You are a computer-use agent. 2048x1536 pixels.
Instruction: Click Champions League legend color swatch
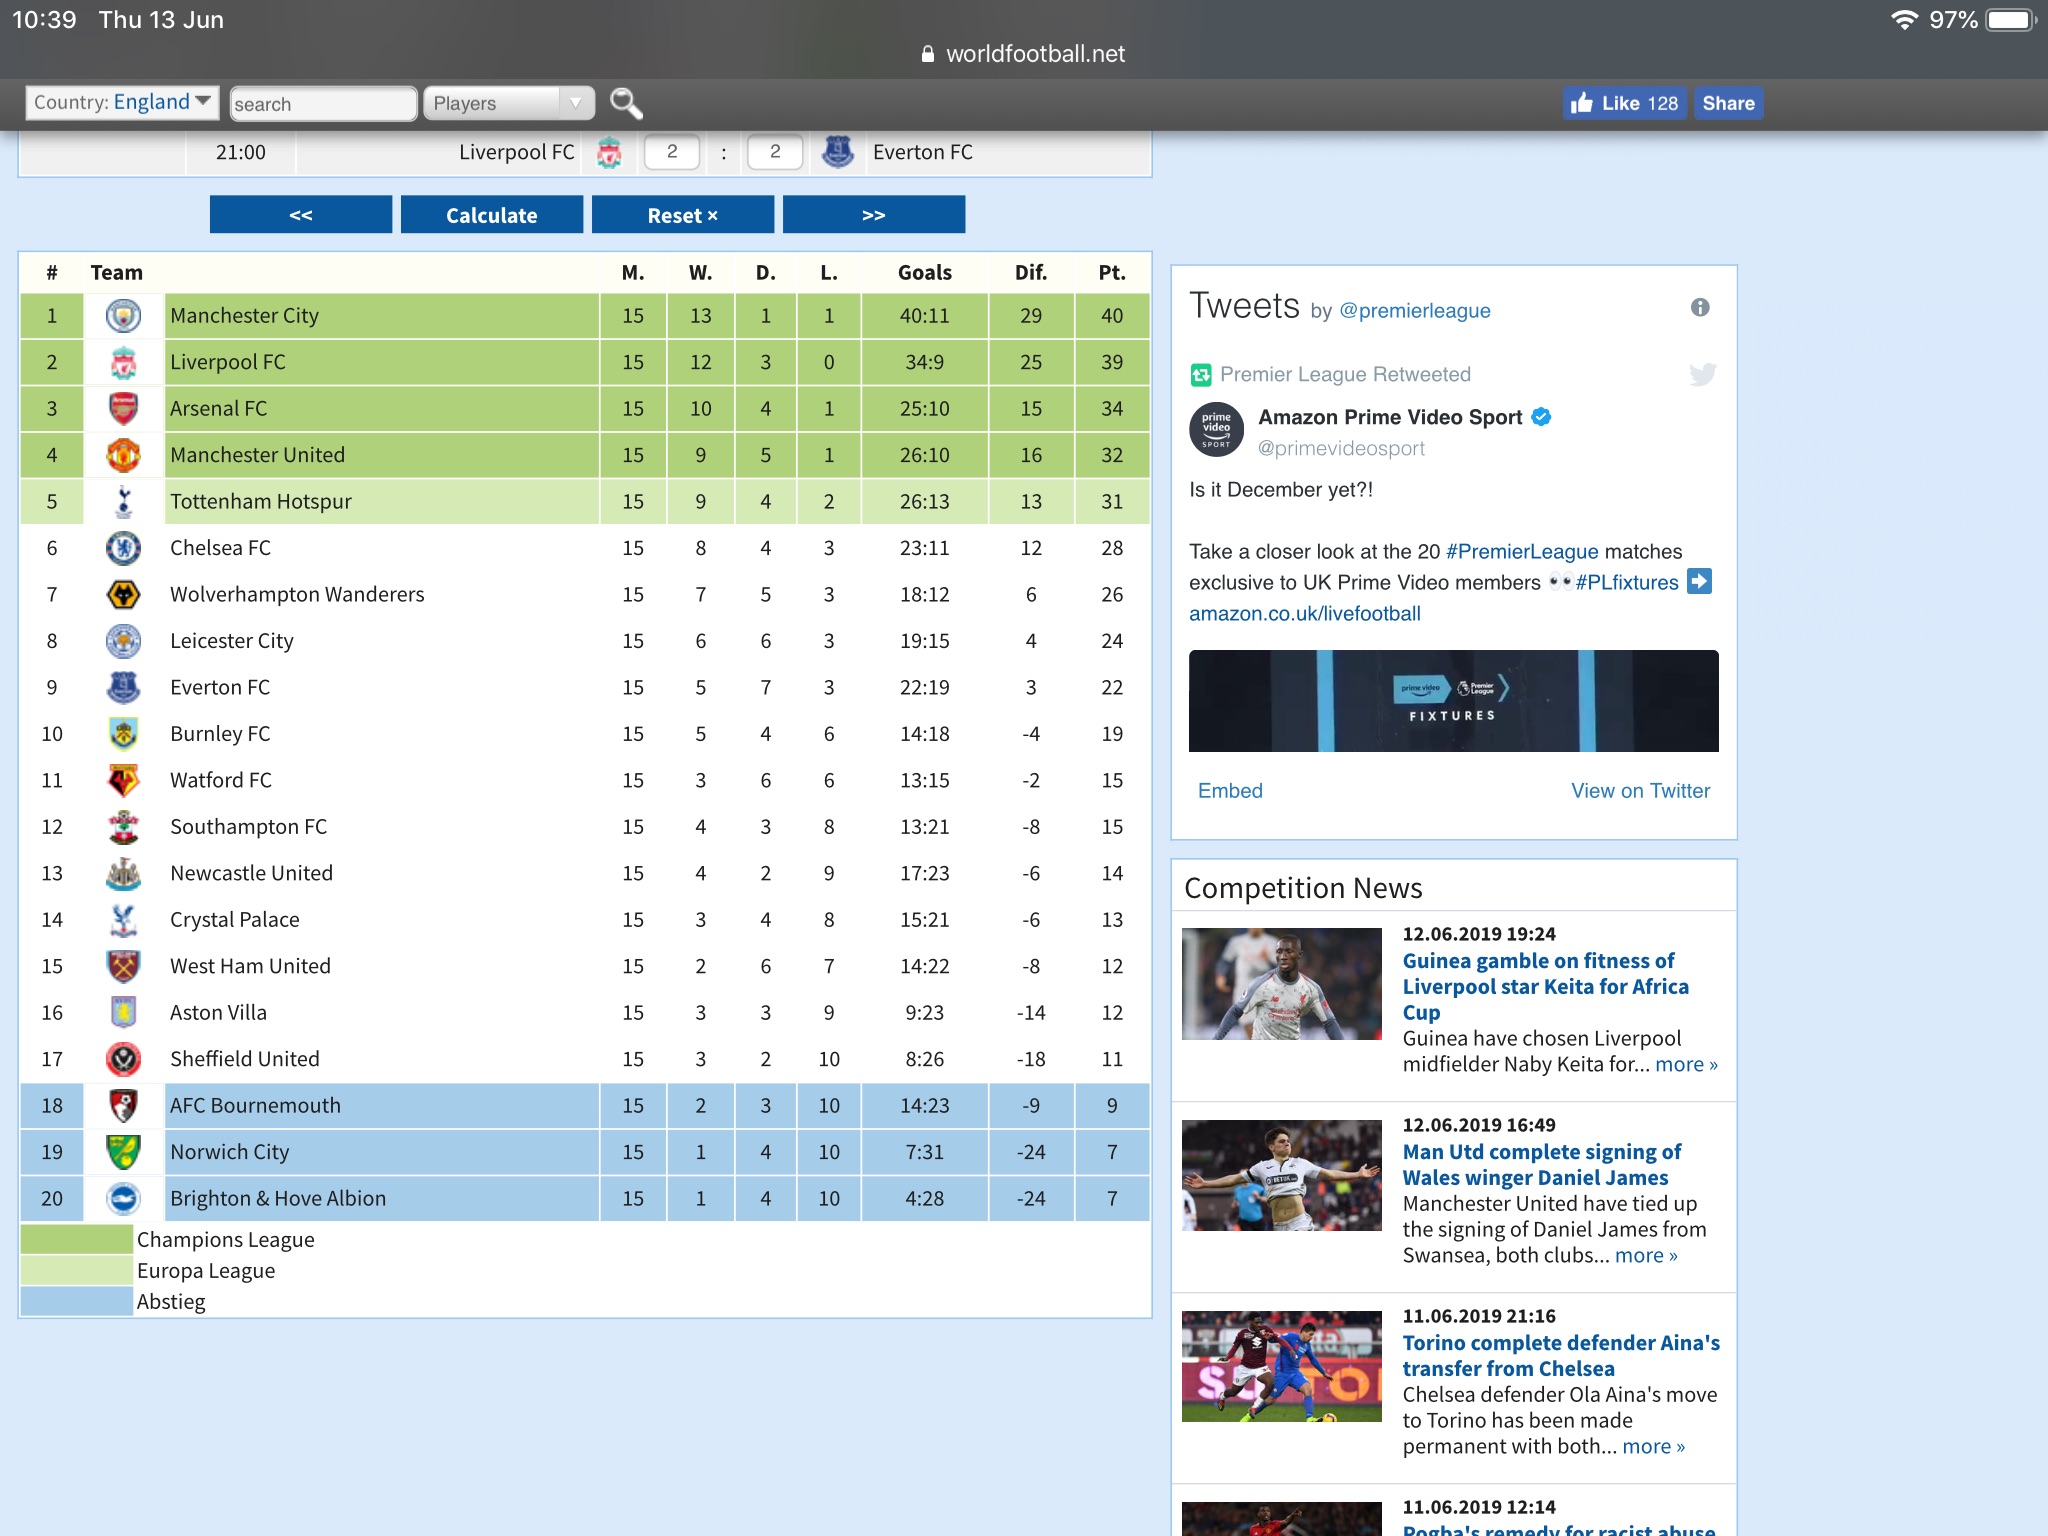point(77,1240)
